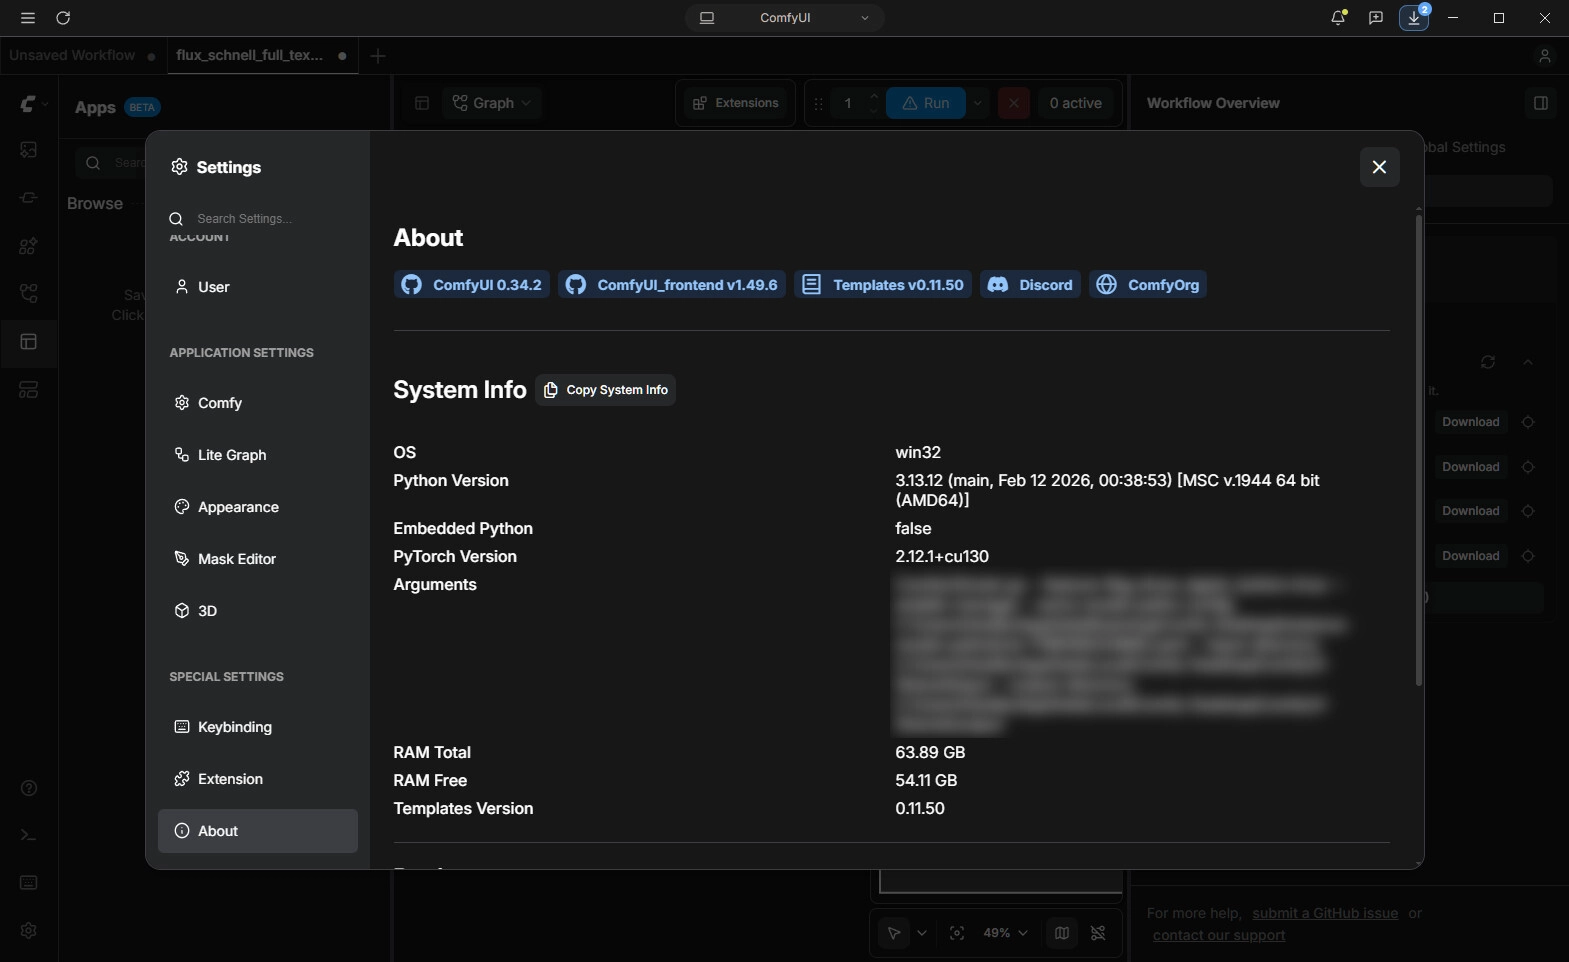Select the About settings category
1569x962 pixels.
pos(258,831)
